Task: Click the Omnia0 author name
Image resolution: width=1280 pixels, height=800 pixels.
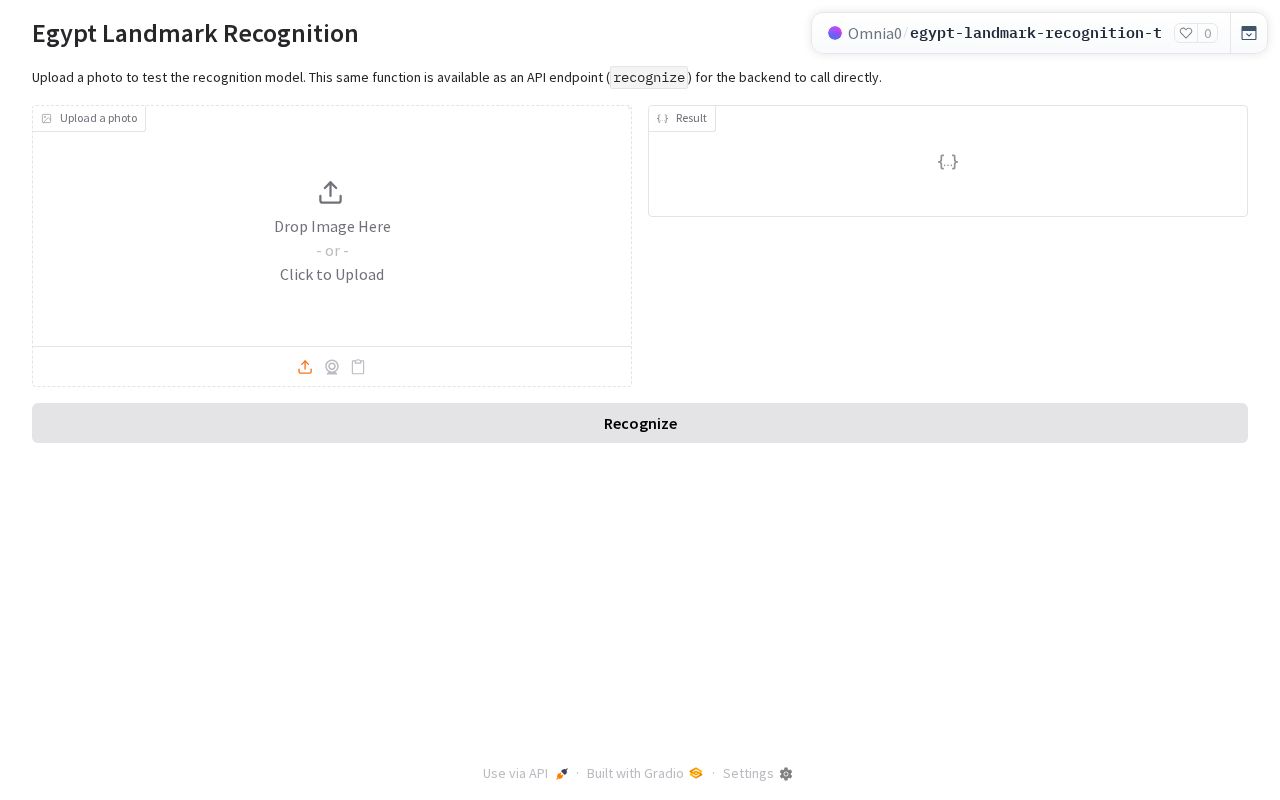Action: [875, 33]
